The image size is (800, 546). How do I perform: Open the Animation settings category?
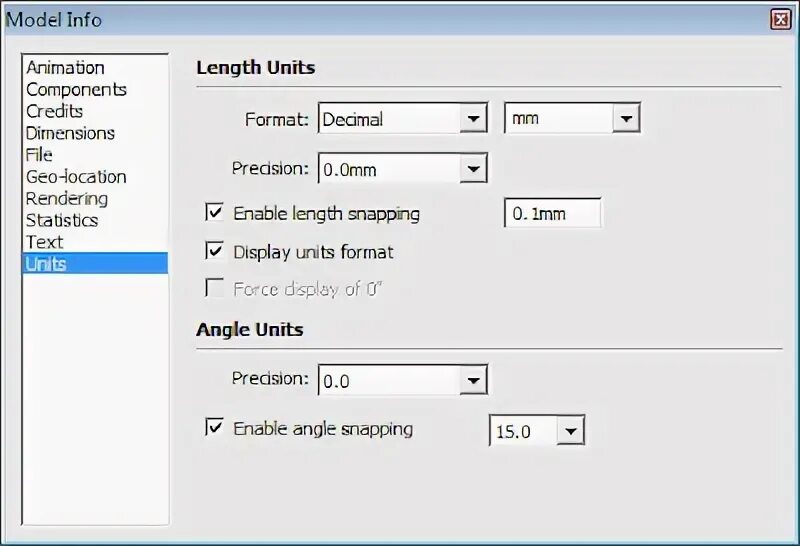point(65,67)
